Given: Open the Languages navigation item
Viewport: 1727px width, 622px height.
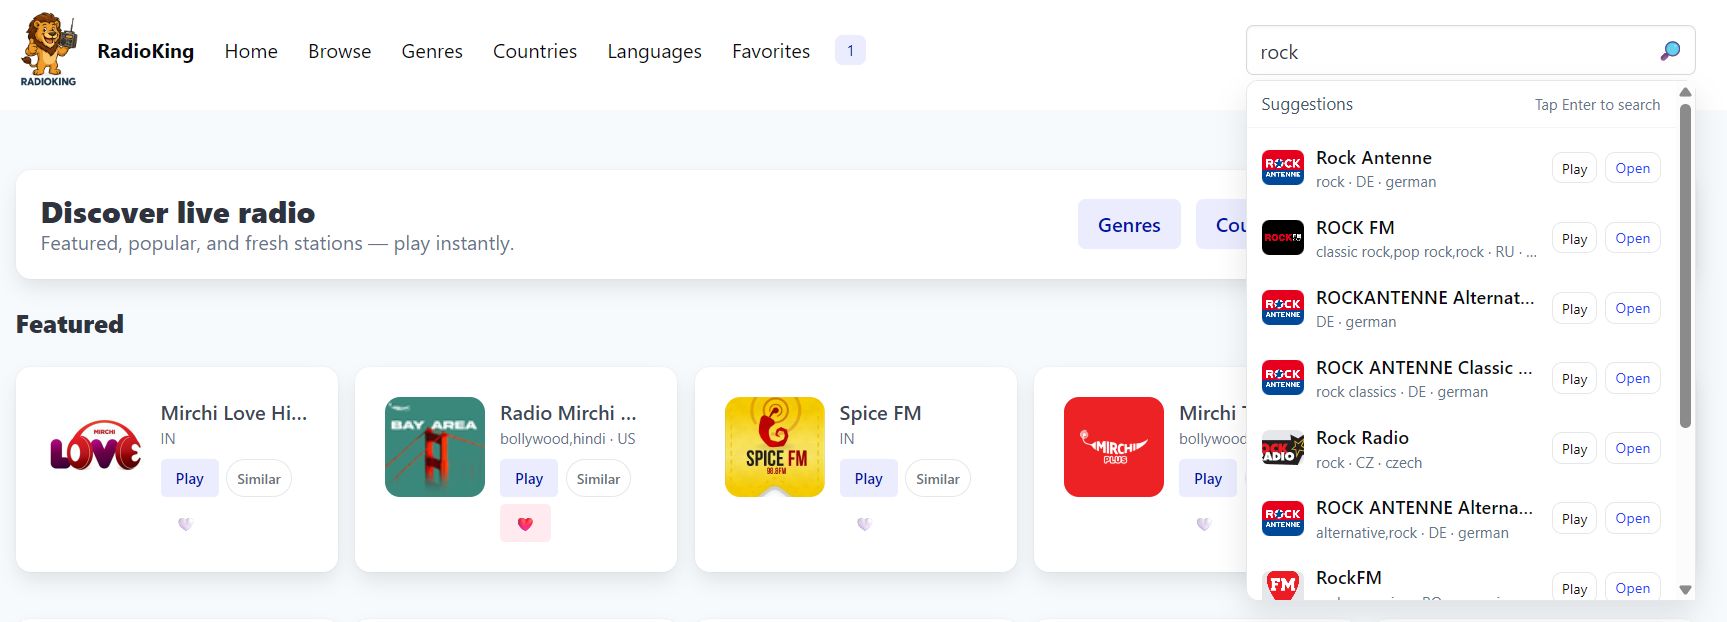Looking at the screenshot, I should tap(654, 51).
